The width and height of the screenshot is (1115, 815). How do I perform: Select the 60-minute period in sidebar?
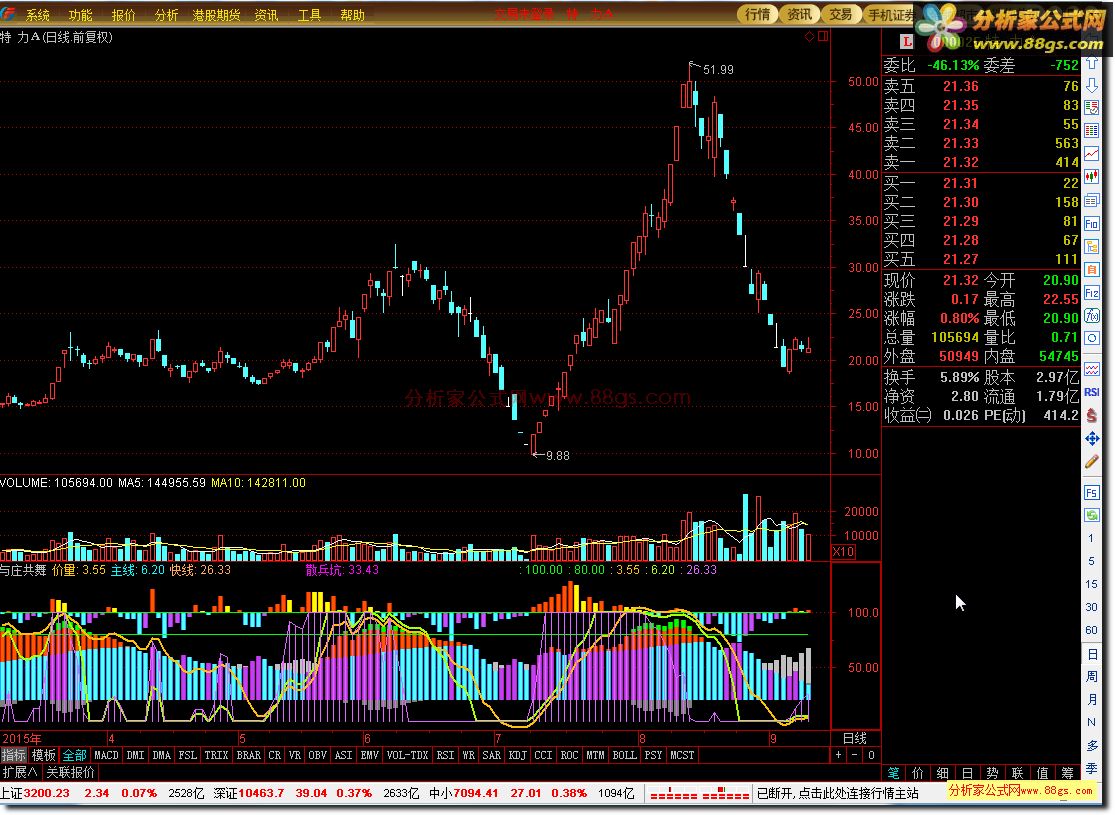click(1092, 630)
